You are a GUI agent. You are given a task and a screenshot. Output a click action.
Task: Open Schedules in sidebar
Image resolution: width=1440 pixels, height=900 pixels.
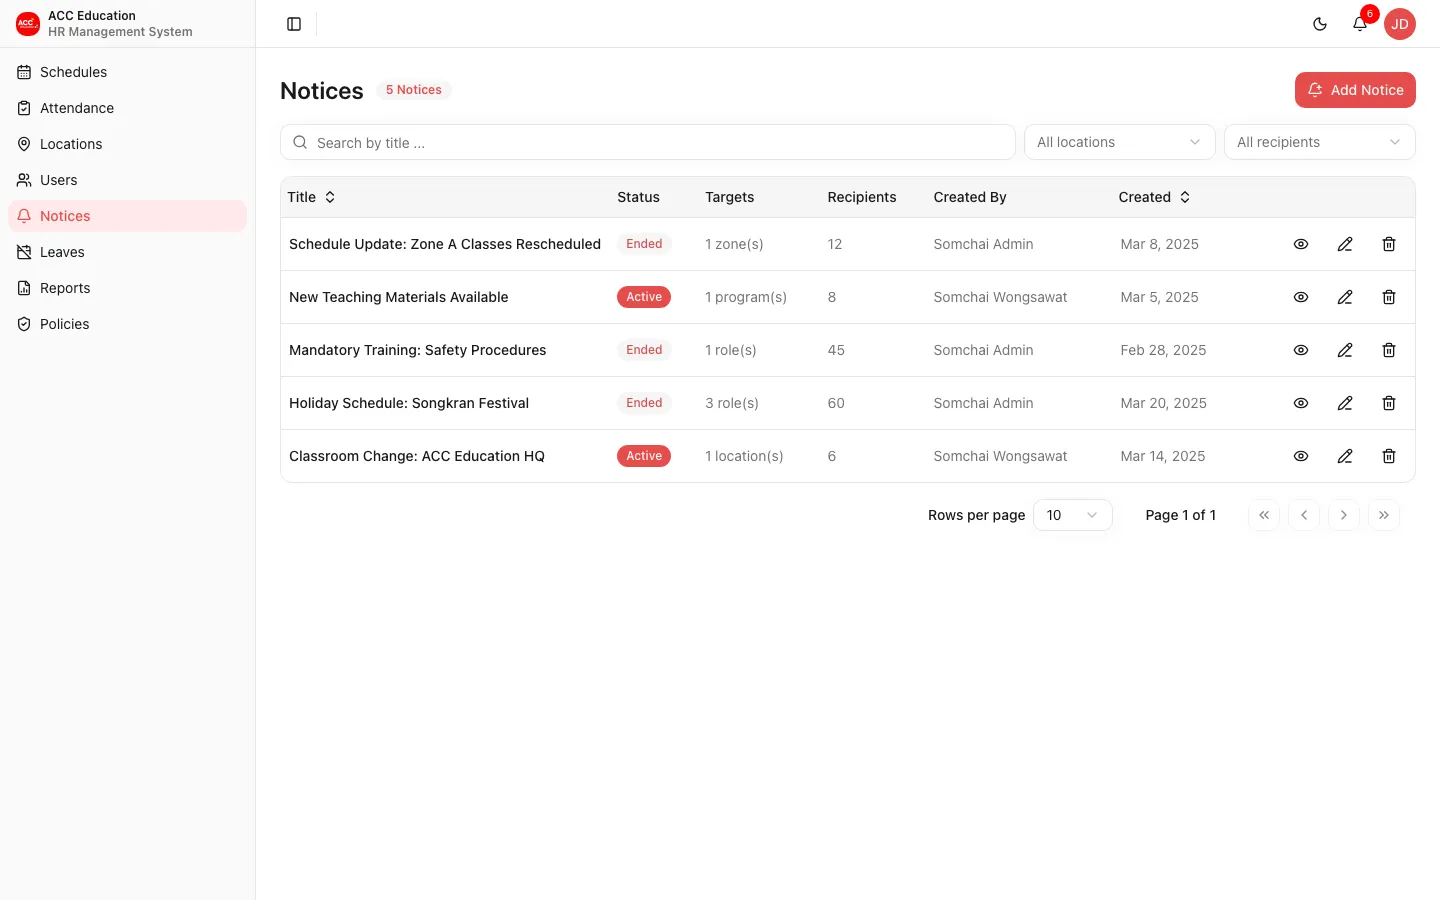[x=128, y=72]
